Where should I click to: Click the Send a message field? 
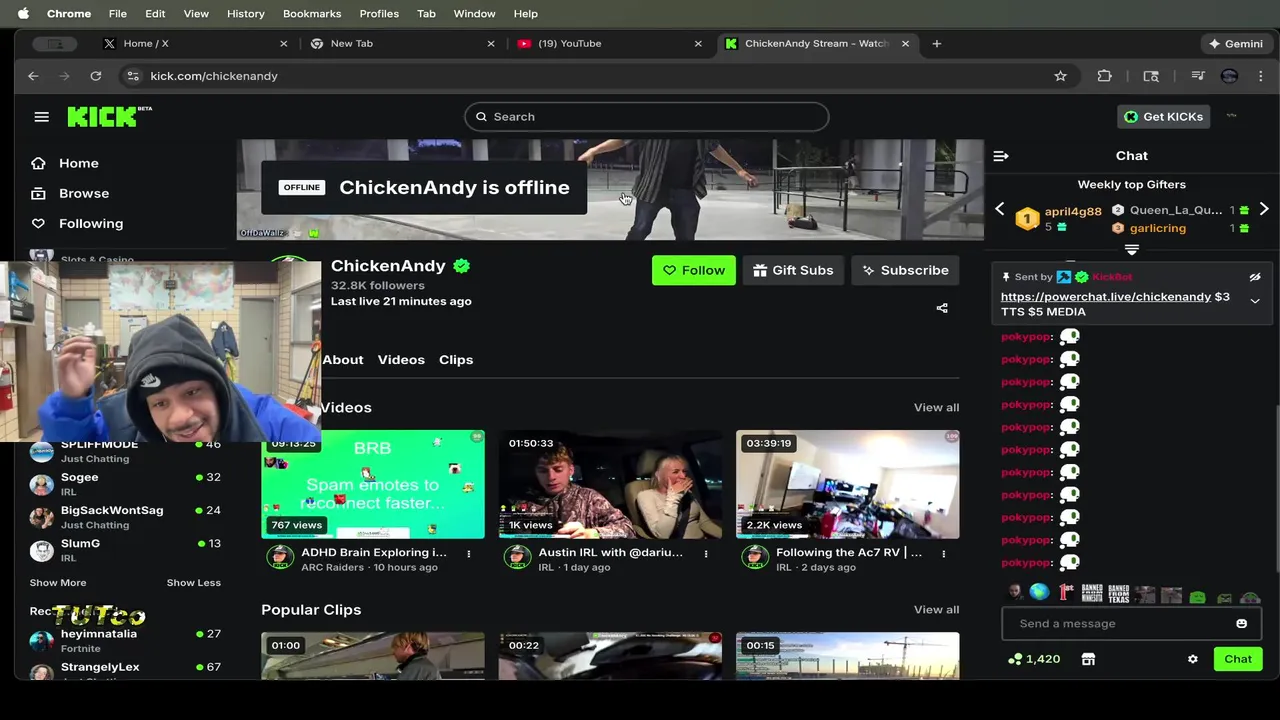point(1131,624)
